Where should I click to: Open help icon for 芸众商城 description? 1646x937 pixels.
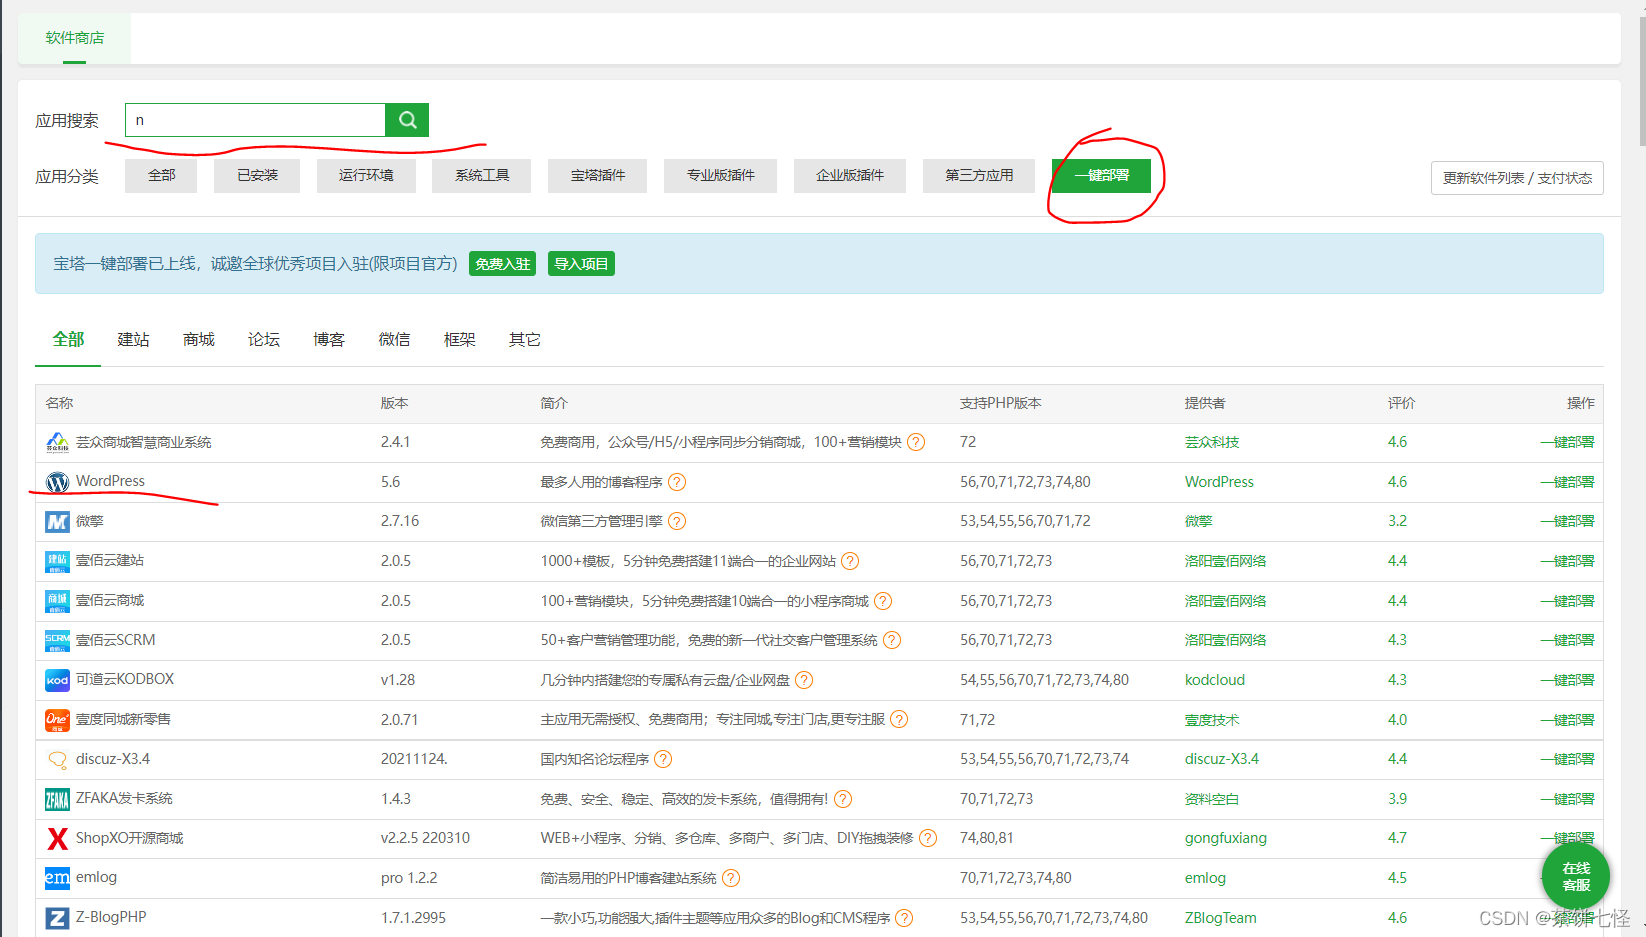pos(916,442)
